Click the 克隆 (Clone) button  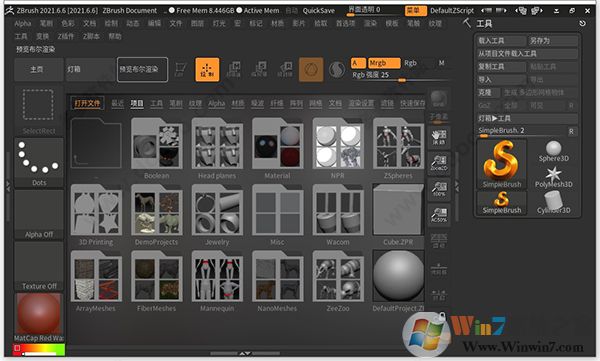pyautogui.click(x=488, y=92)
